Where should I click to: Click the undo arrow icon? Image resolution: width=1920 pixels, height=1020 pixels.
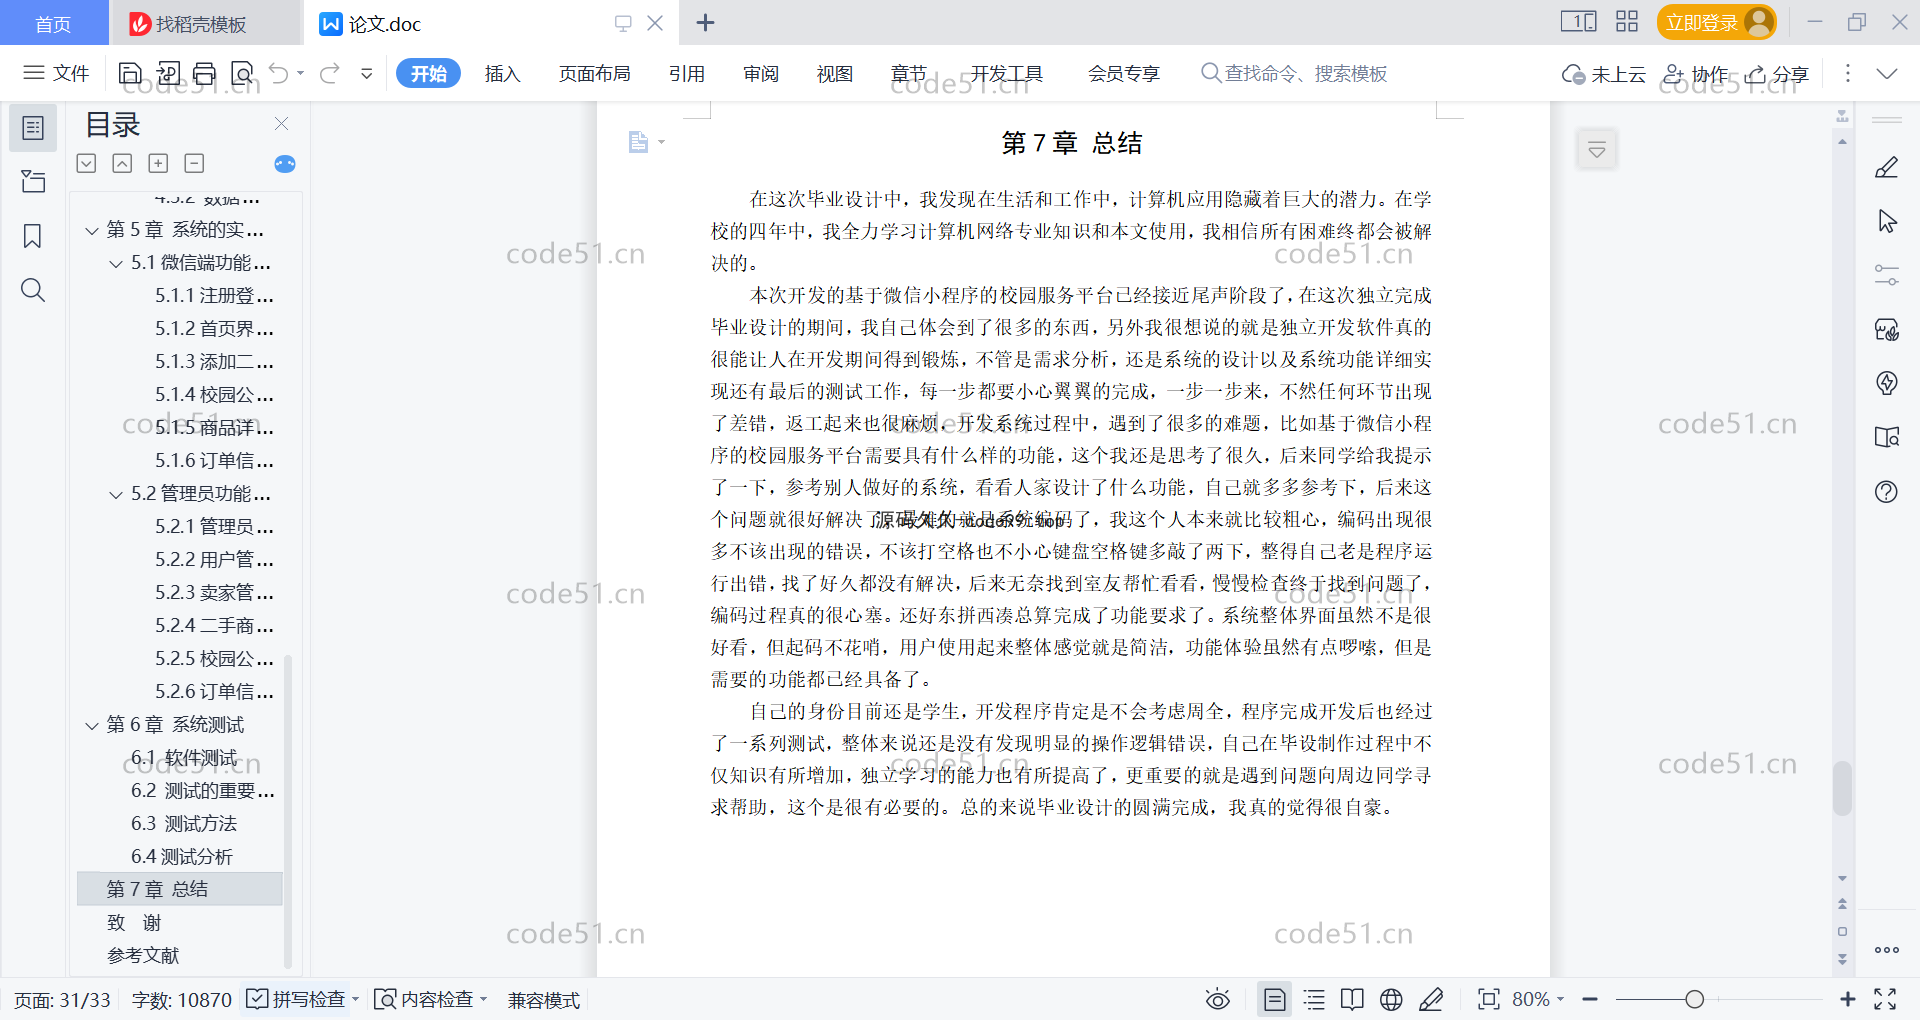[279, 73]
